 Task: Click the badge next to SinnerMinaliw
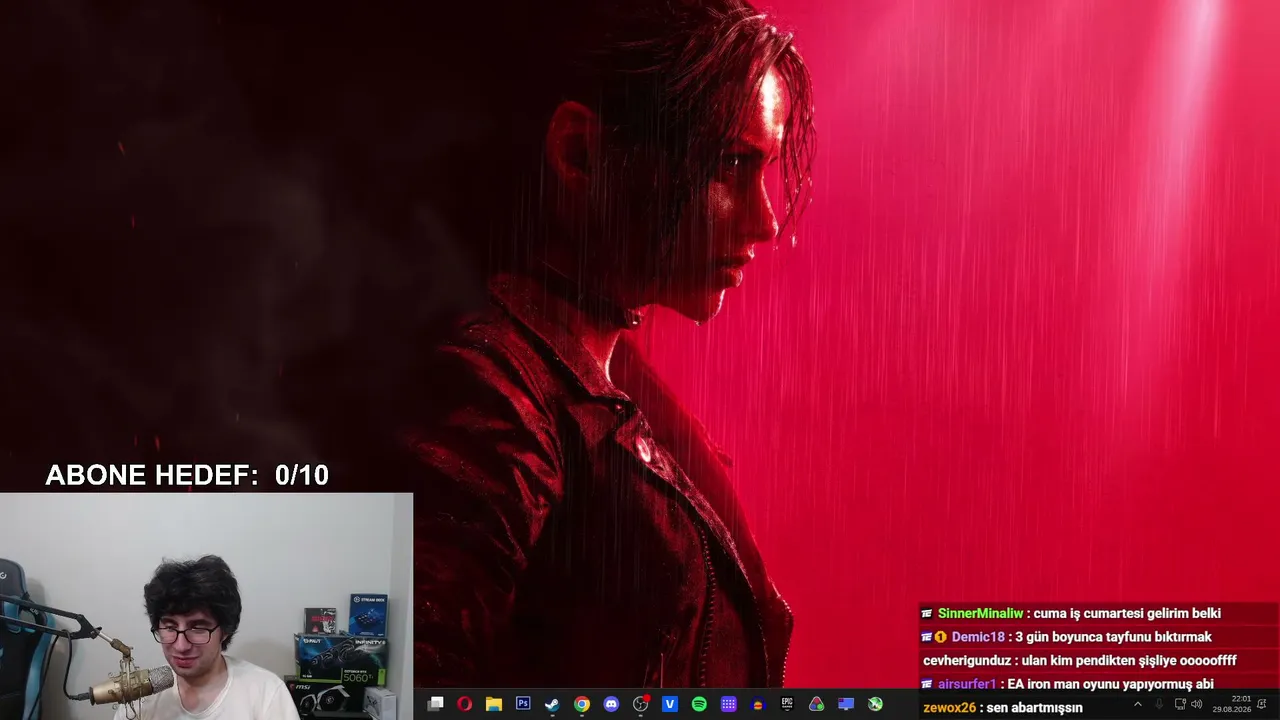tap(927, 613)
